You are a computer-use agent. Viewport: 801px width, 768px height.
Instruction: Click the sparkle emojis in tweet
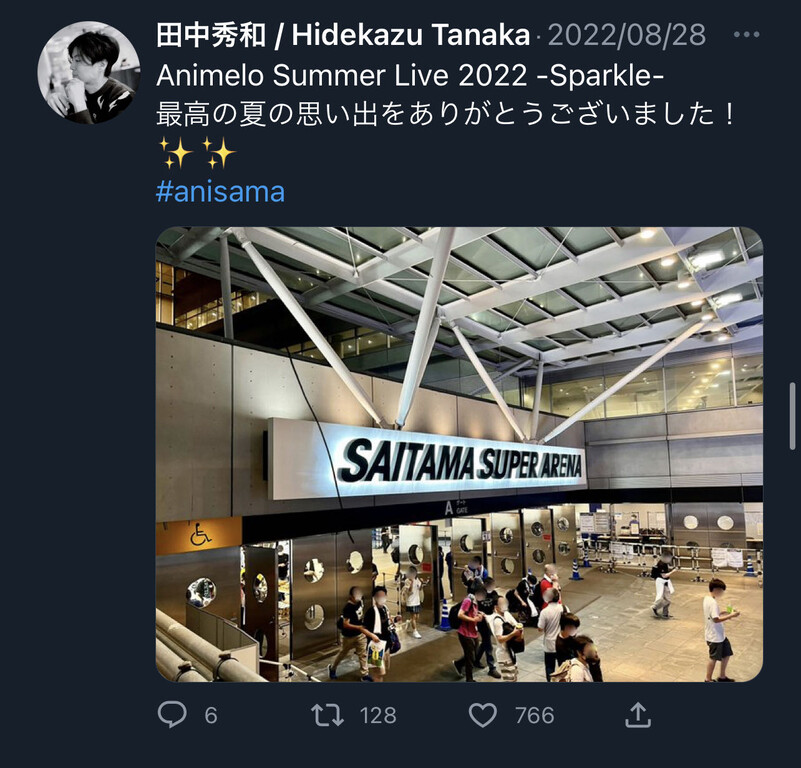[x=197, y=153]
